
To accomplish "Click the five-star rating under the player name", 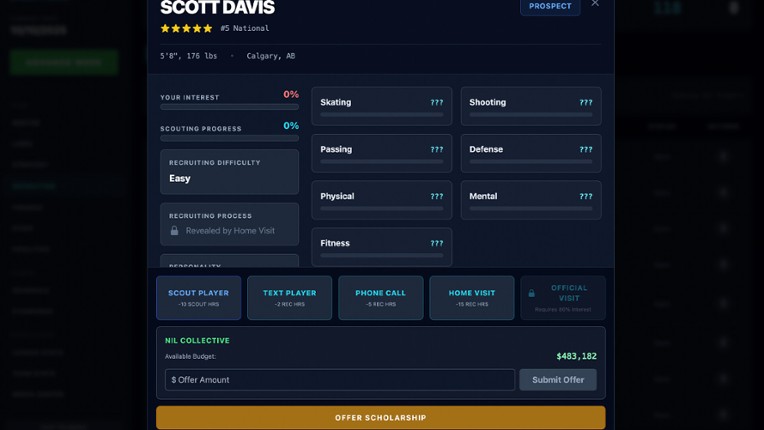I will [187, 29].
